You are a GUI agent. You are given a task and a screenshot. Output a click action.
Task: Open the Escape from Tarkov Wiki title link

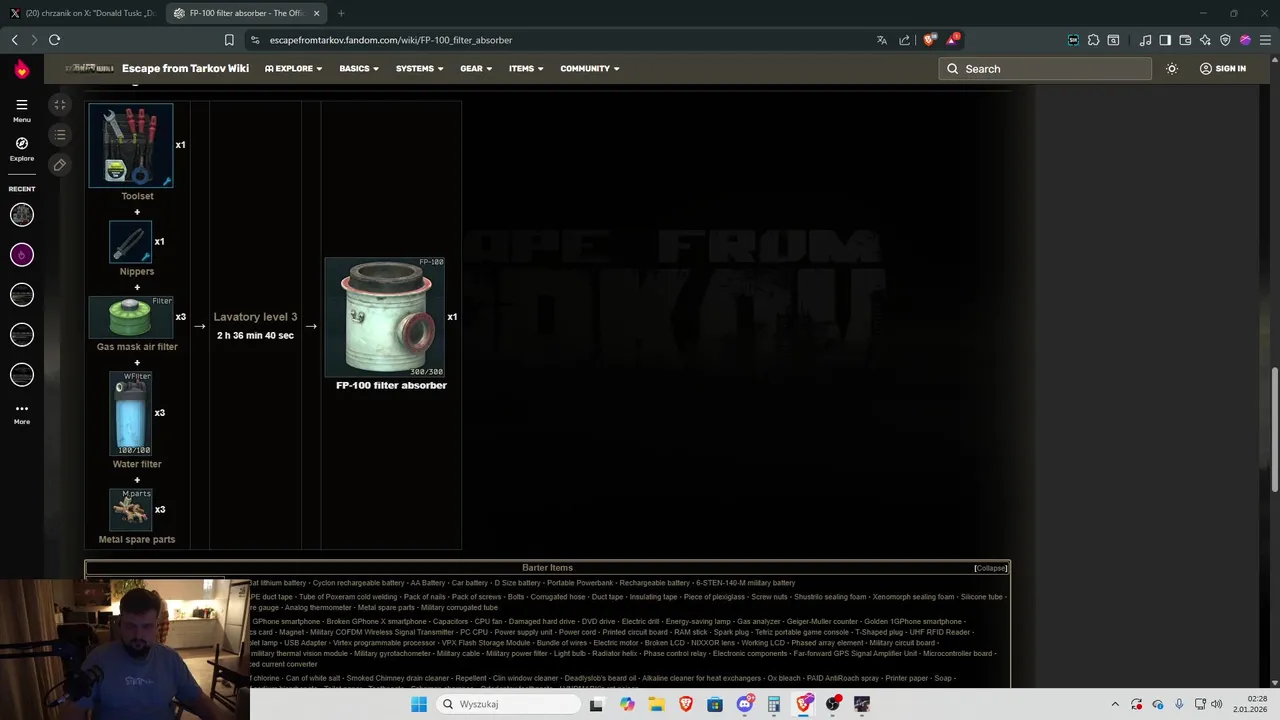[185, 69]
